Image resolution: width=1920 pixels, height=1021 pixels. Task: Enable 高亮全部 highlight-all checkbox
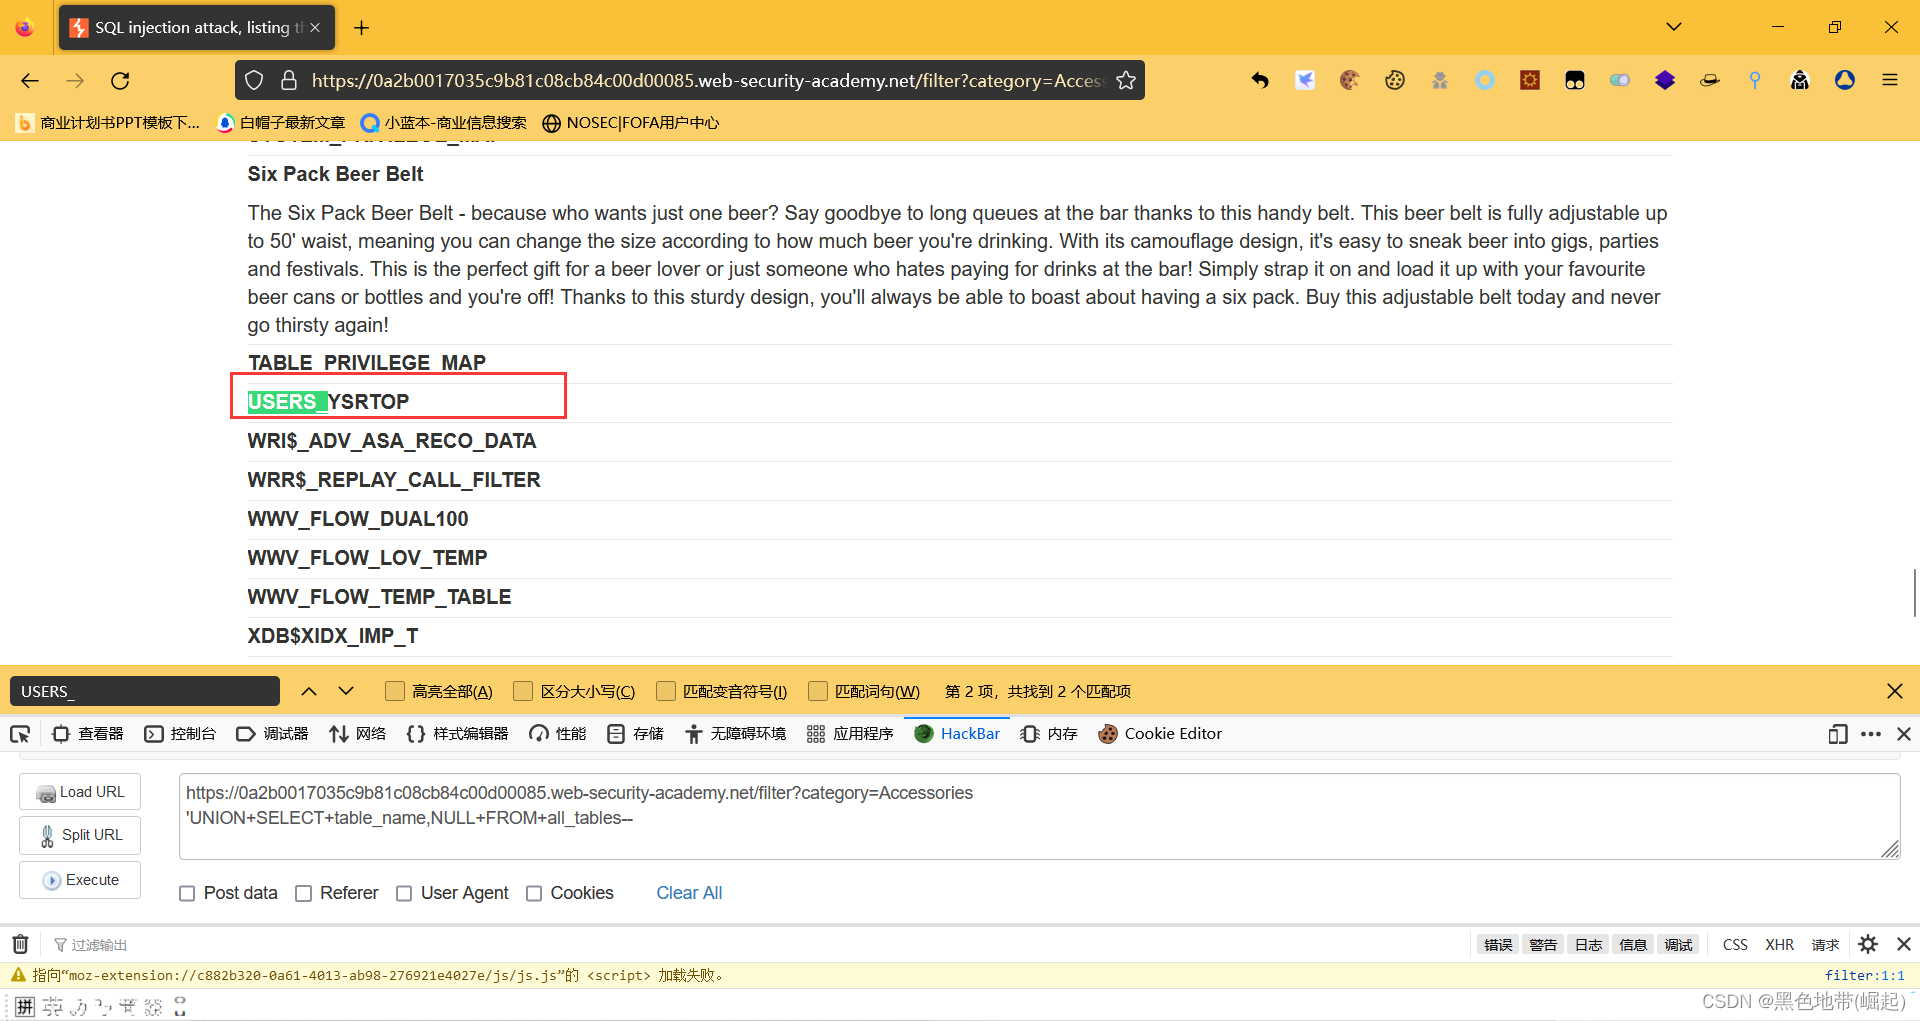[395, 692]
